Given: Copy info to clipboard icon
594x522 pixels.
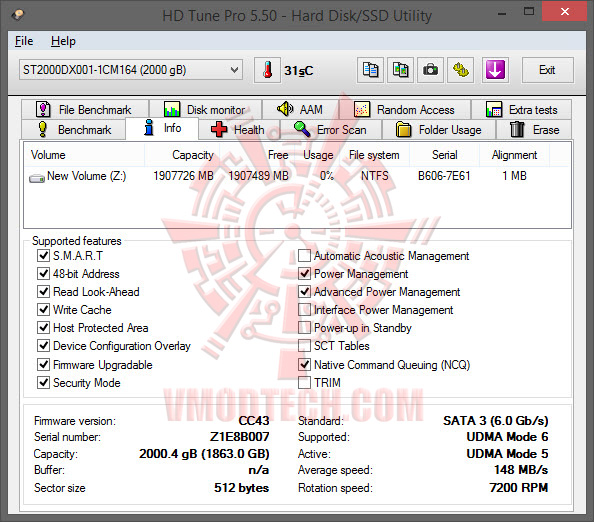Looking at the screenshot, I should [x=370, y=70].
